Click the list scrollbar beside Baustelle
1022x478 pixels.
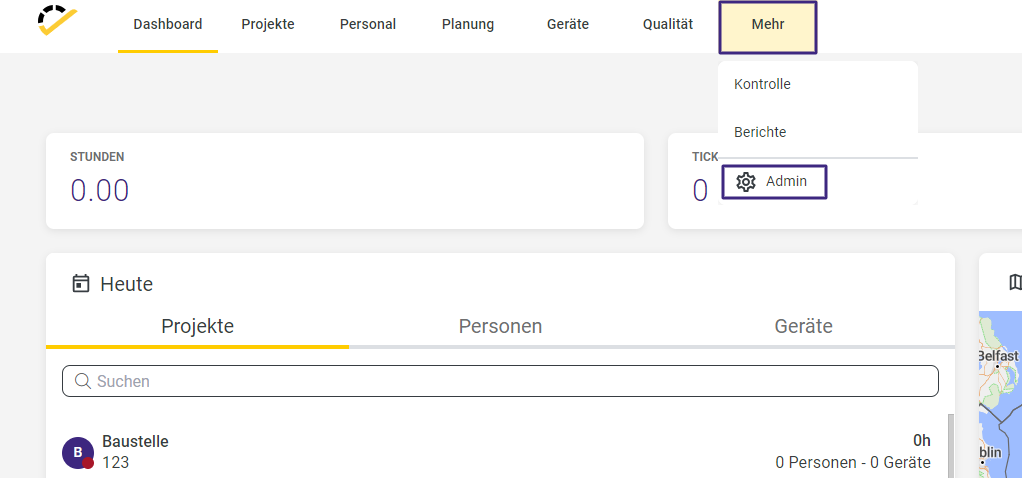(950, 446)
